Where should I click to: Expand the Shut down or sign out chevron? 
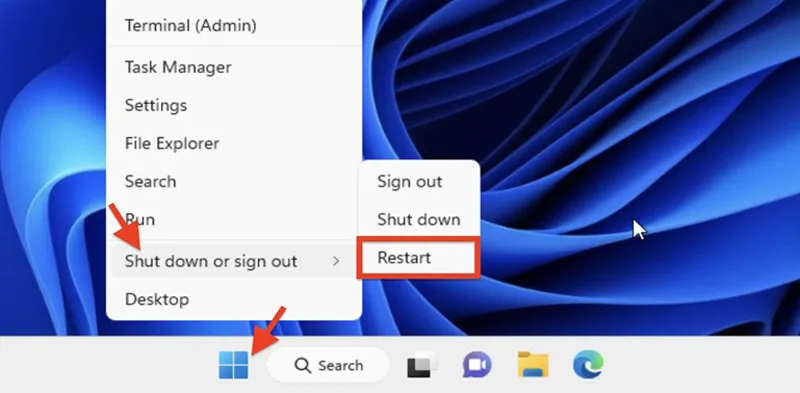tap(336, 261)
